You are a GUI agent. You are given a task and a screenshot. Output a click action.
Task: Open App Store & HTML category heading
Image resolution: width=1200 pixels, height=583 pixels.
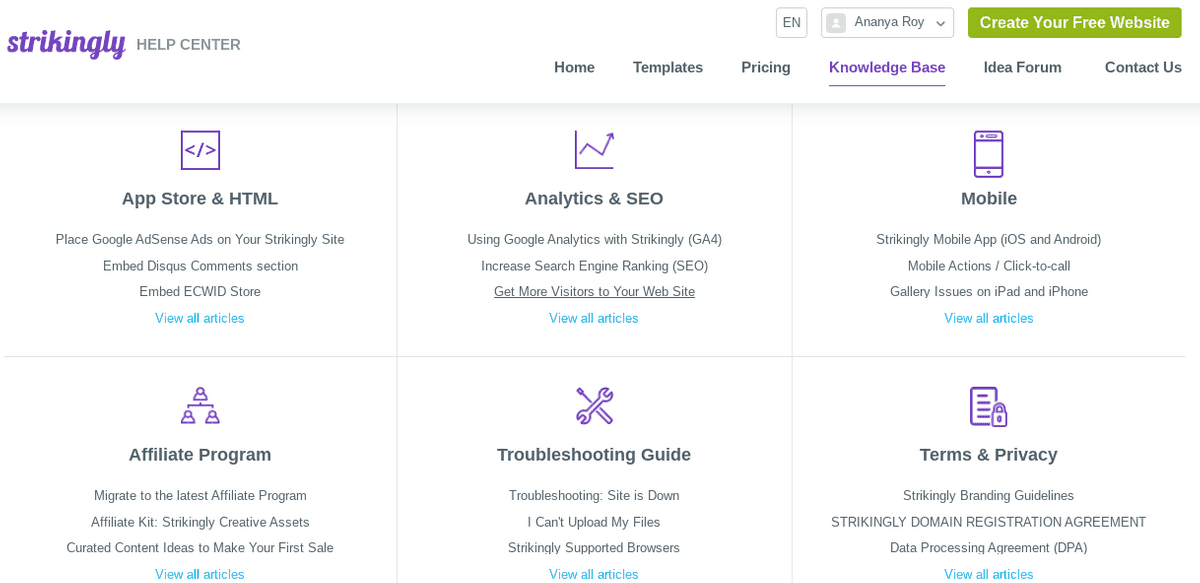[200, 198]
